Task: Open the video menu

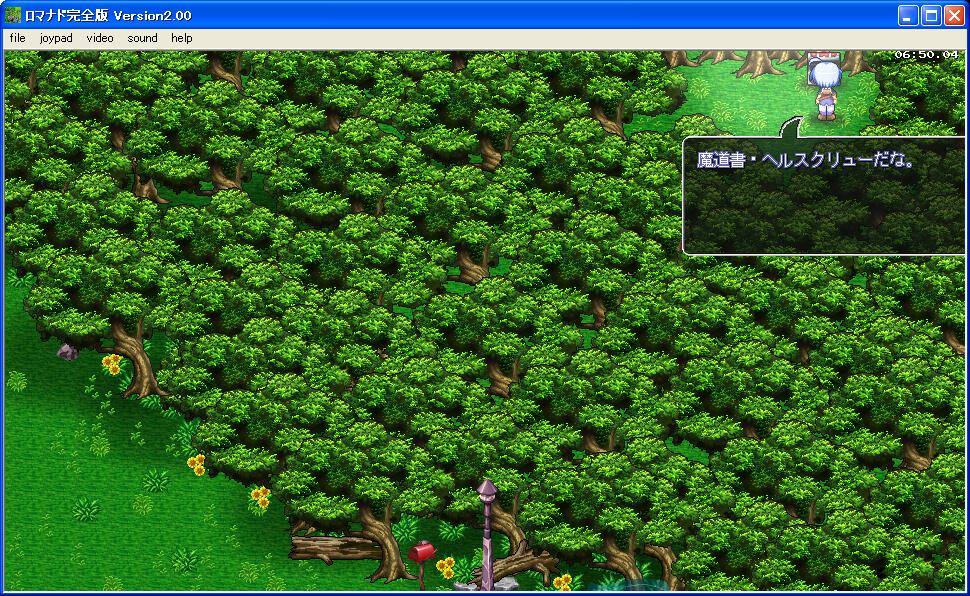Action: pos(100,38)
